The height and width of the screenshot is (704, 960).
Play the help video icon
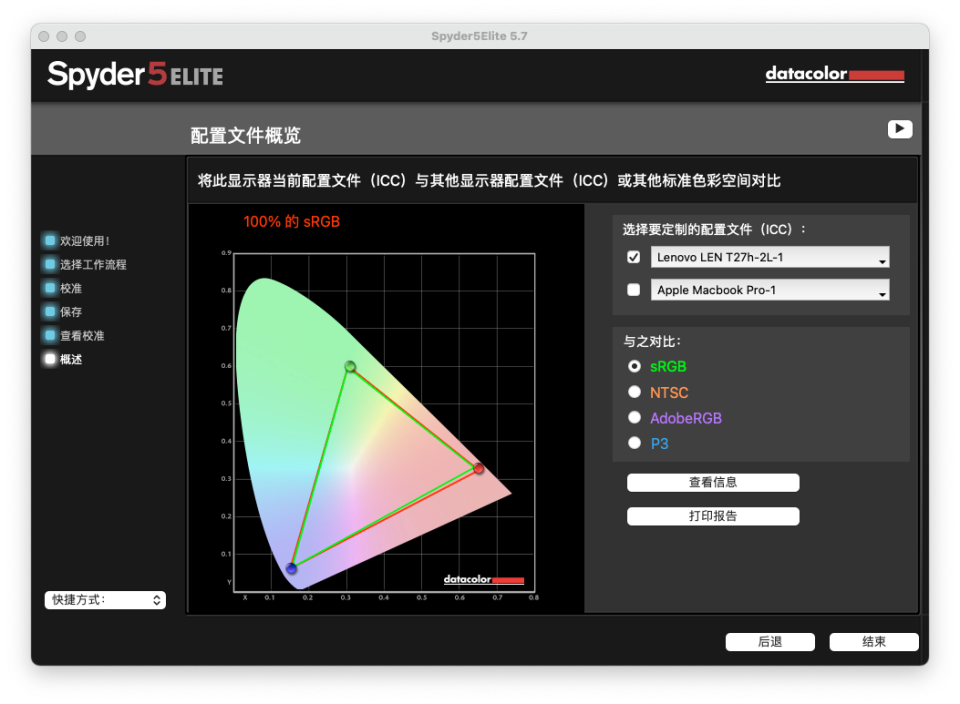tap(899, 129)
